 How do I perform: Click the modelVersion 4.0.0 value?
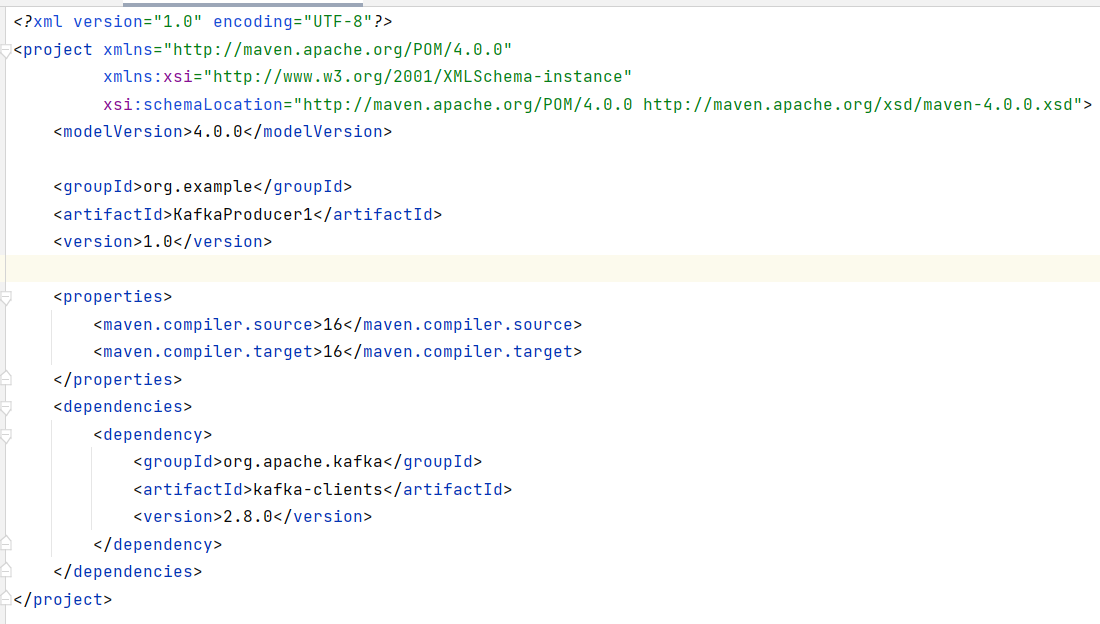217,131
